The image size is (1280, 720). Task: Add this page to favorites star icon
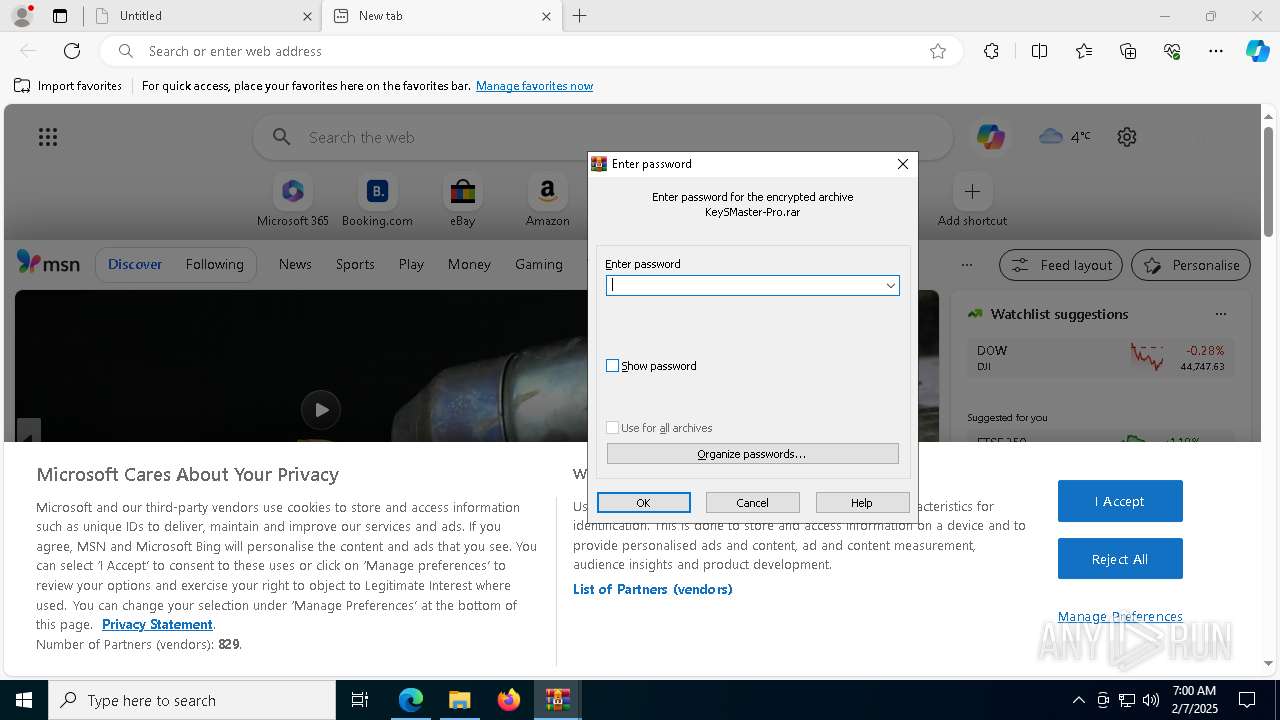(938, 51)
